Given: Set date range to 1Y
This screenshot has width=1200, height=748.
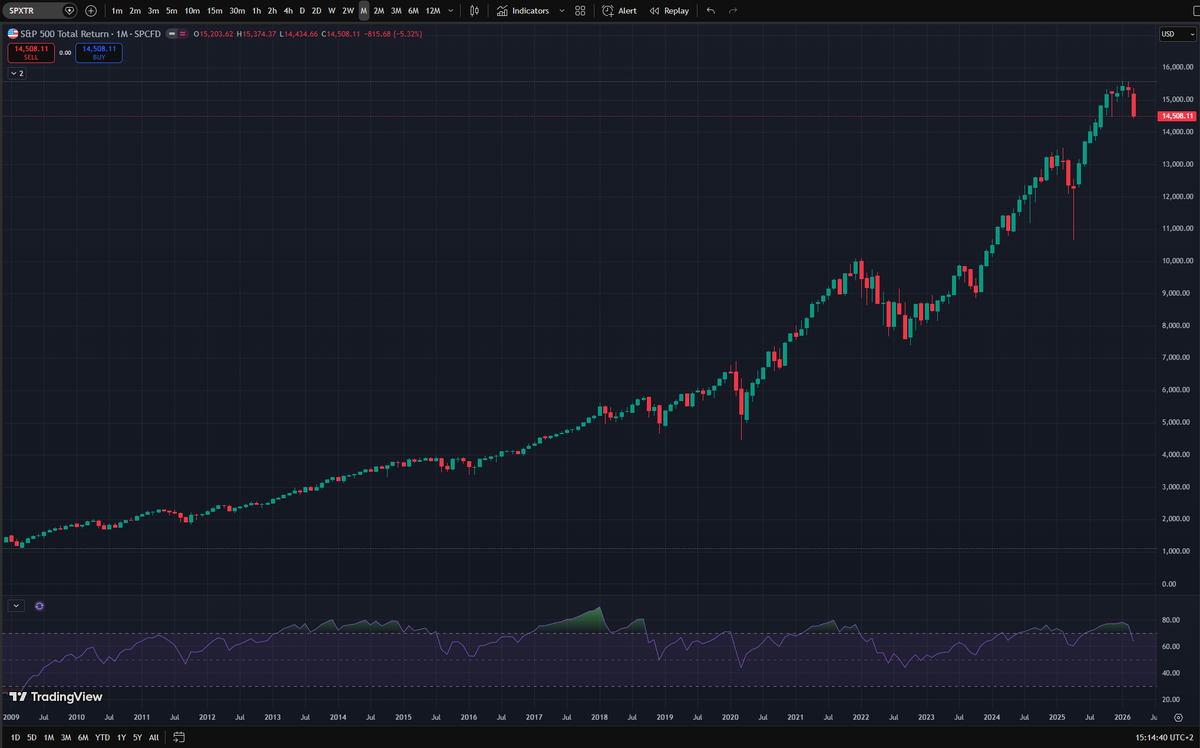Looking at the screenshot, I should click(121, 737).
